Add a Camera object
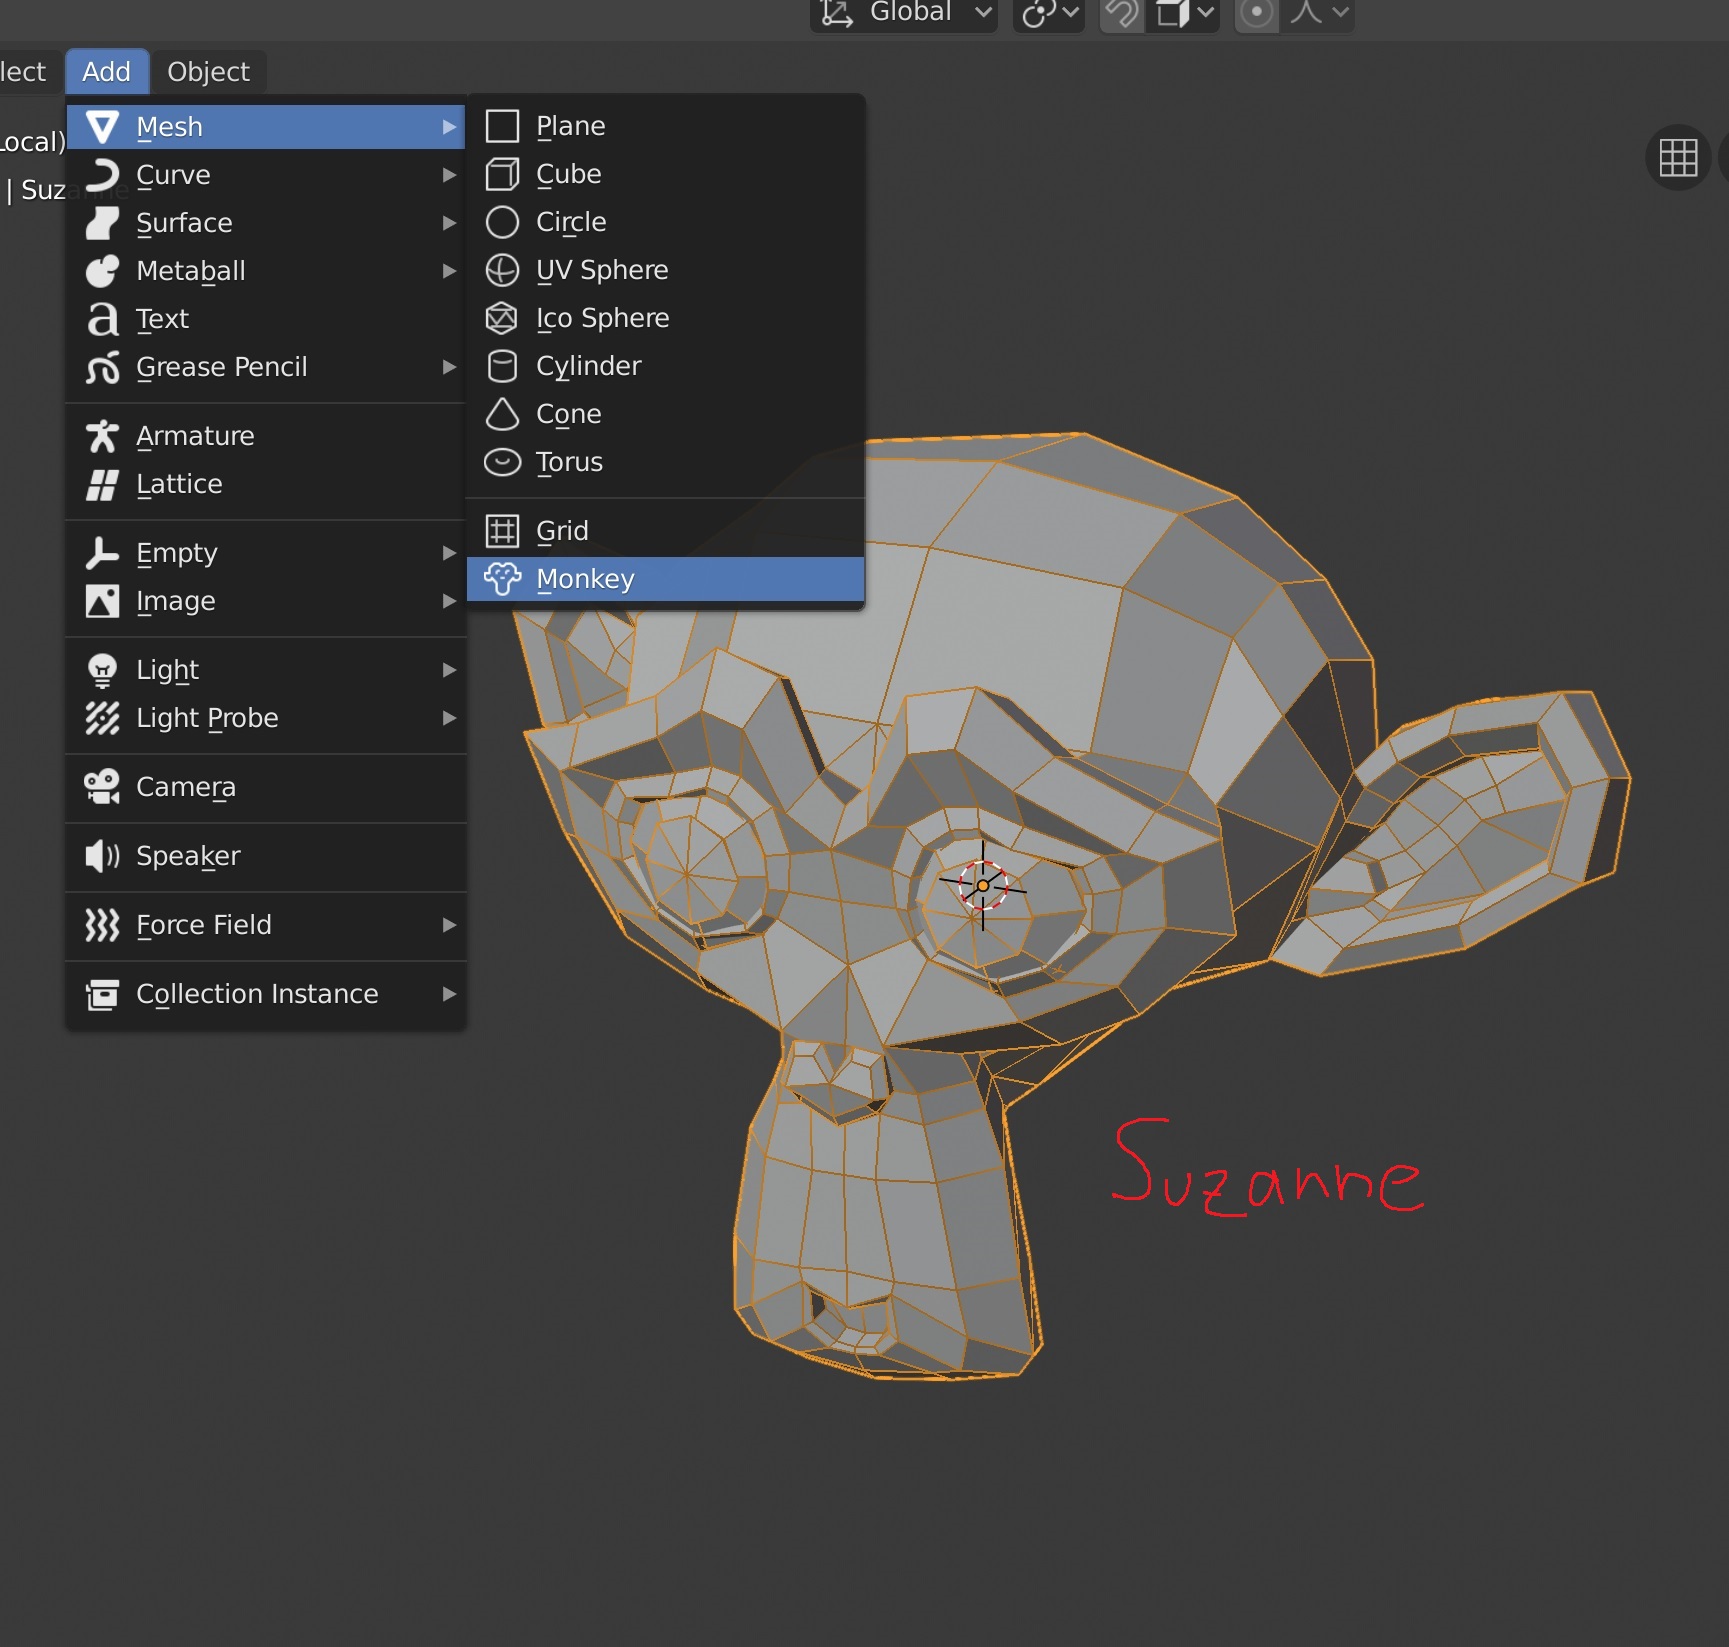 (x=266, y=787)
